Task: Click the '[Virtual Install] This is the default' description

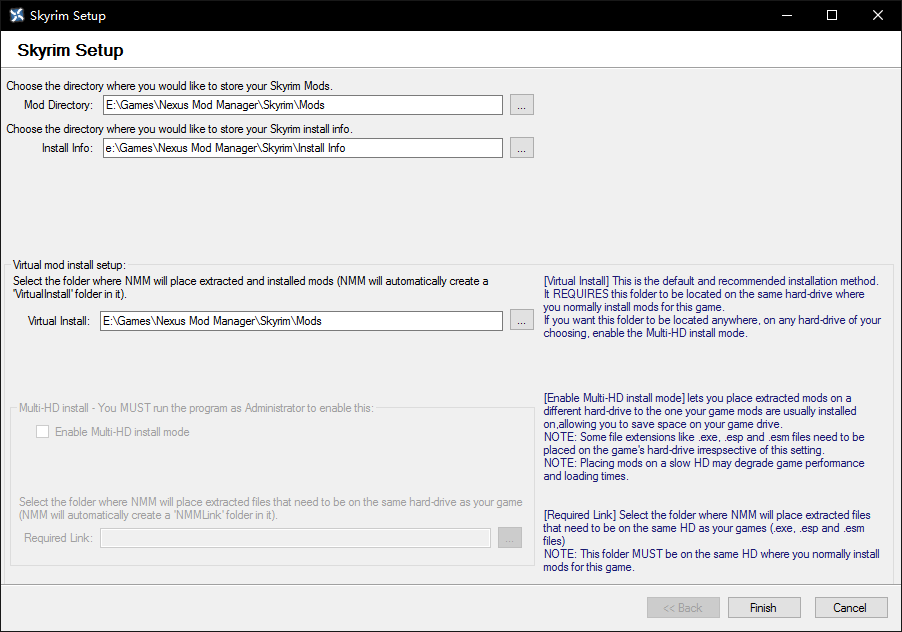Action: click(x=712, y=307)
